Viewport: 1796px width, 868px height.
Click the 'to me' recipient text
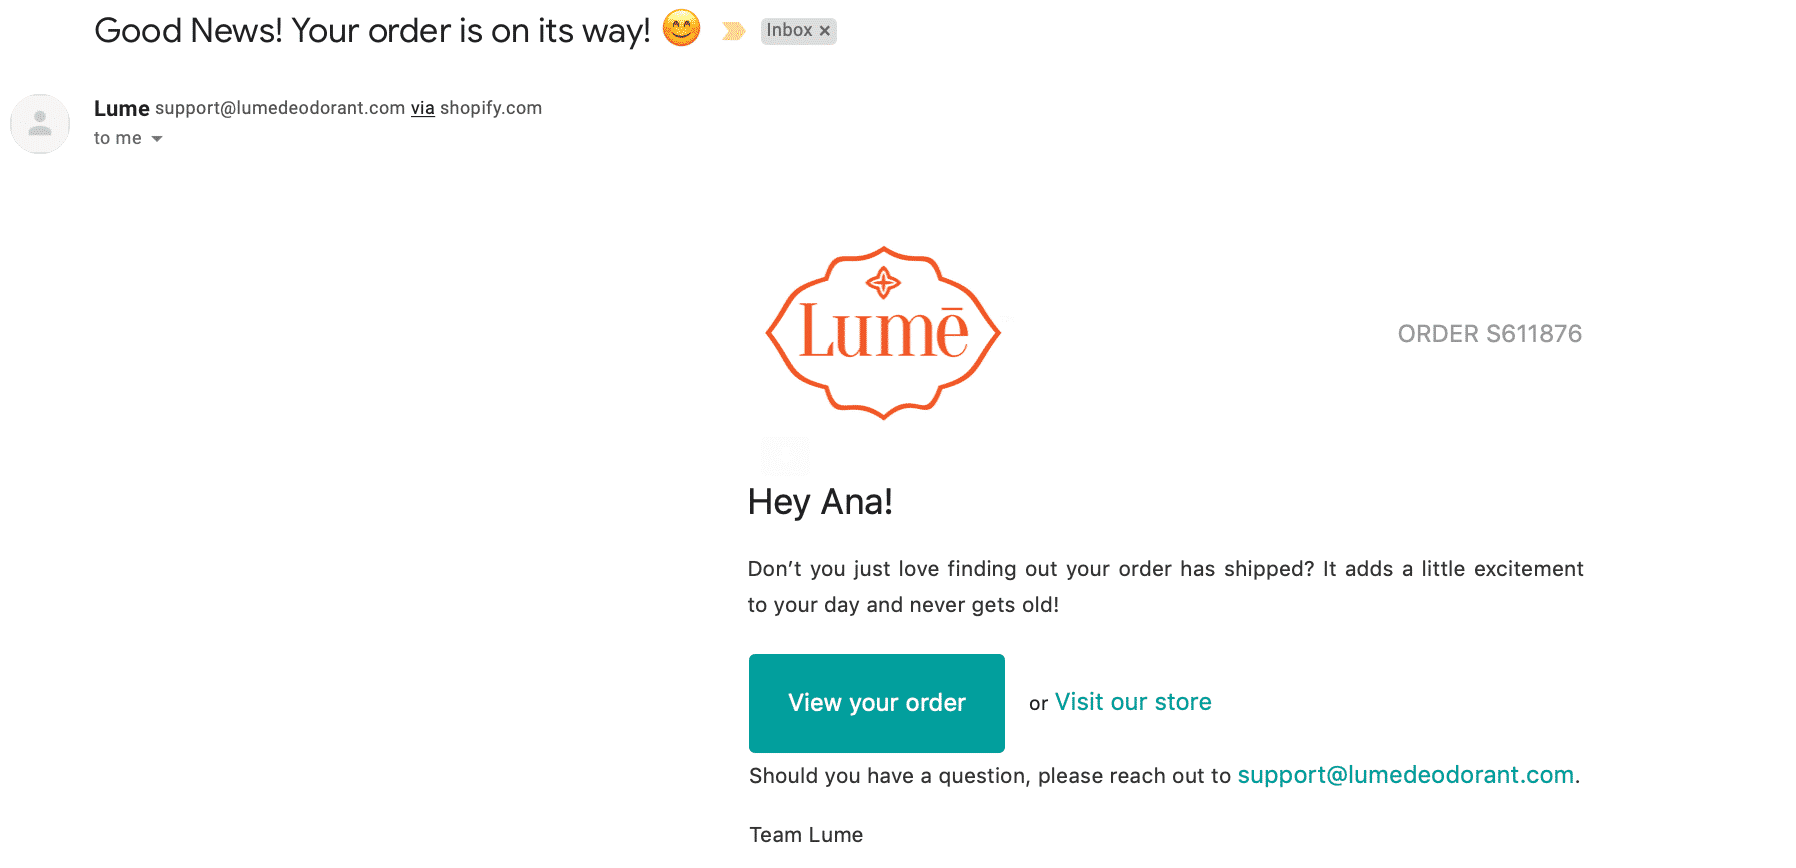118,138
